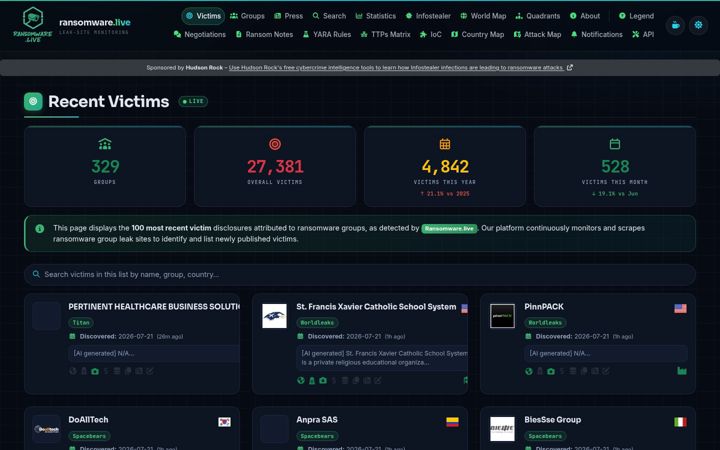Click the Recent Victims target icon

(x=33, y=101)
